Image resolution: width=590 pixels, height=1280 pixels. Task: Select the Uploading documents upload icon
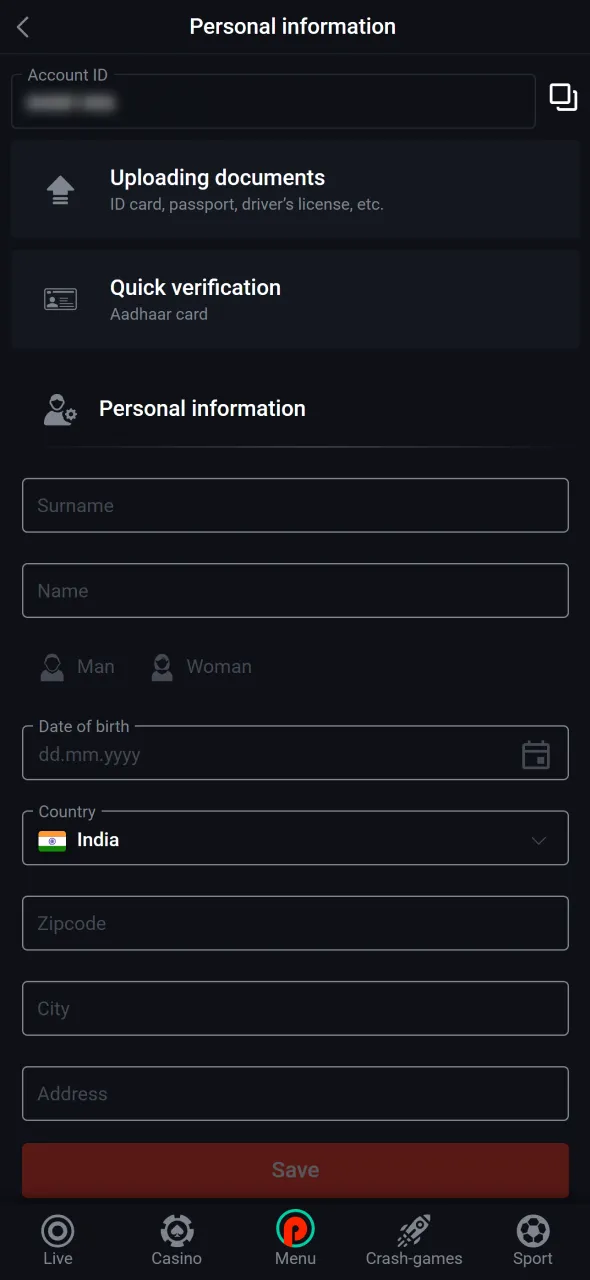pyautogui.click(x=60, y=189)
